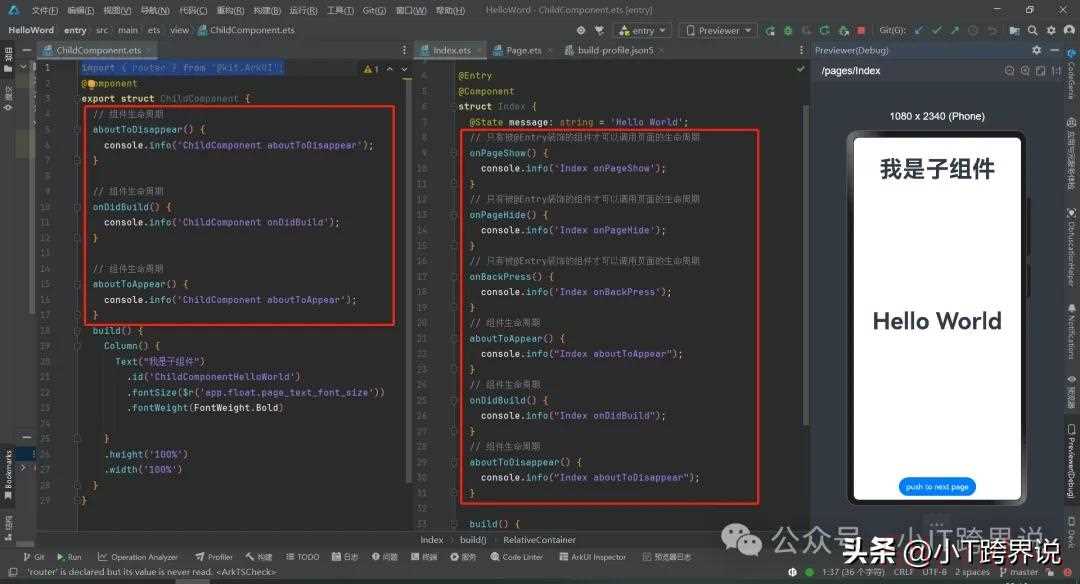This screenshot has width=1080, height=584.
Task: Click the build() breadcrumb below the editor
Action: (x=472, y=540)
